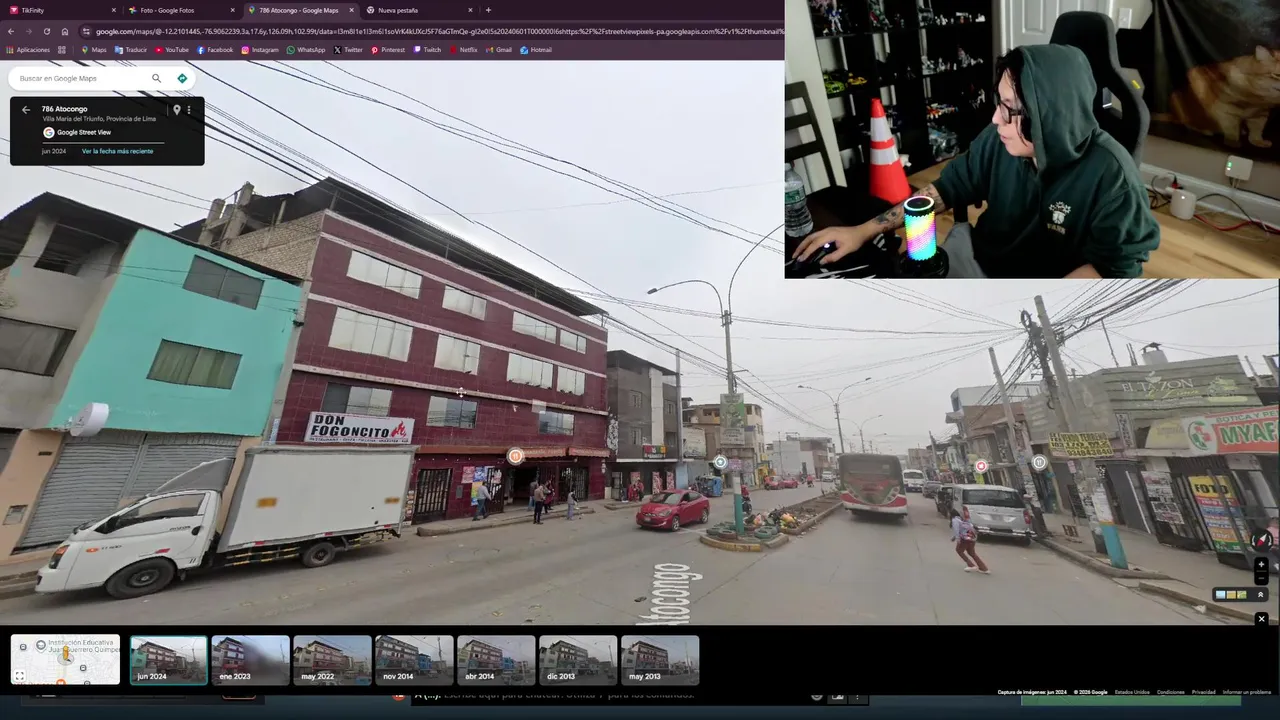Screen dimensions: 1280x720
Task: Close the TikFinity tab
Action: click(x=112, y=10)
